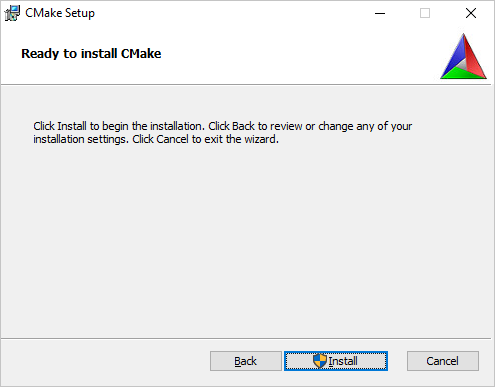Click the CMake Setup title text
Viewport: 495px width, 387px height.
60,13
